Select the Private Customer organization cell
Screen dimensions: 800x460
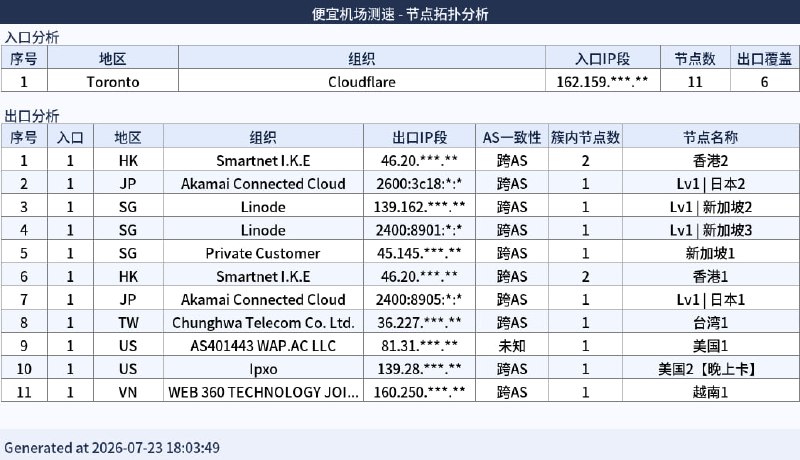click(x=263, y=253)
